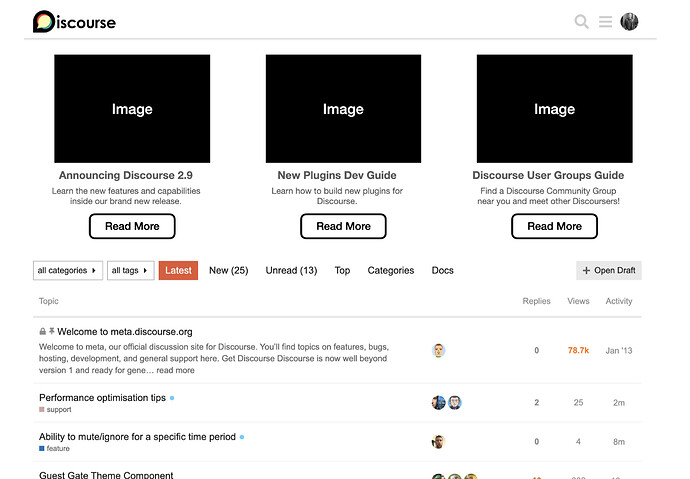This screenshot has width=690, height=479.
Task: Sort by the Replies column header
Action: tap(536, 301)
